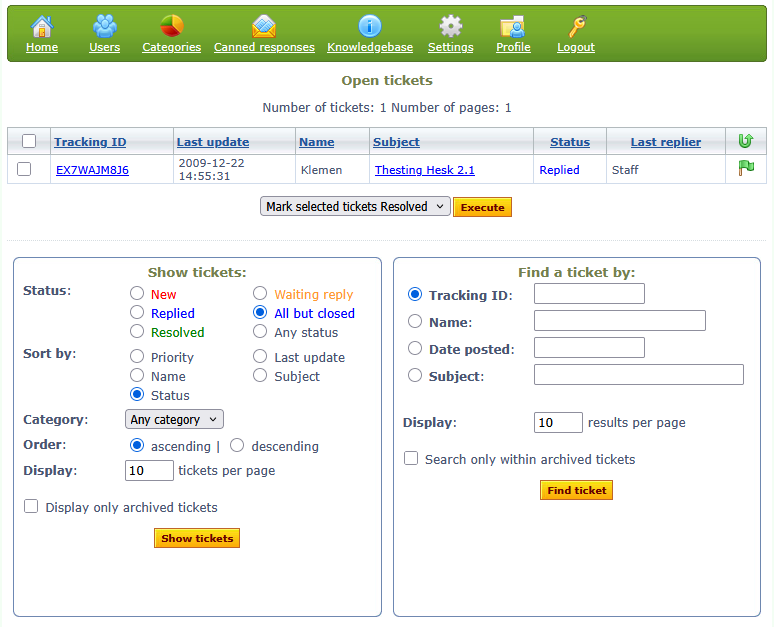The height and width of the screenshot is (627, 774).
Task: Choose descending order radio button
Action: point(237,446)
